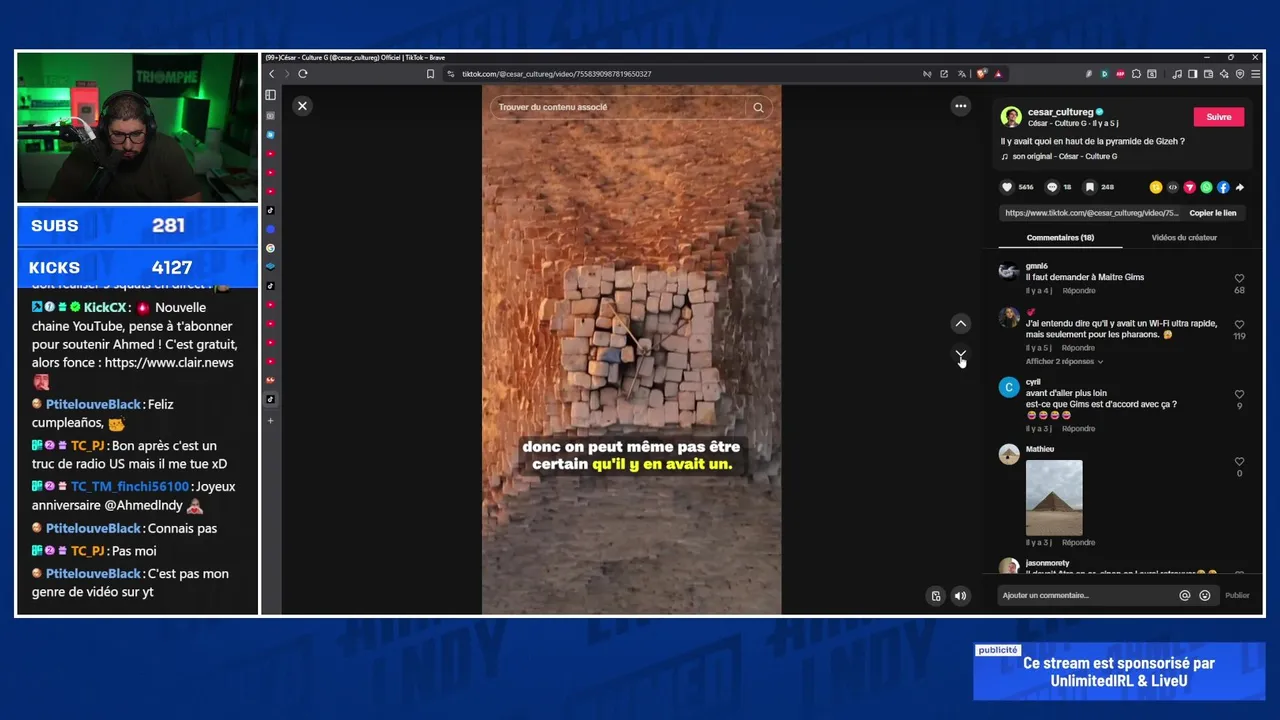Open the Brave VPN shield icon
Image resolution: width=1280 pixels, height=720 pixels.
click(x=1240, y=74)
